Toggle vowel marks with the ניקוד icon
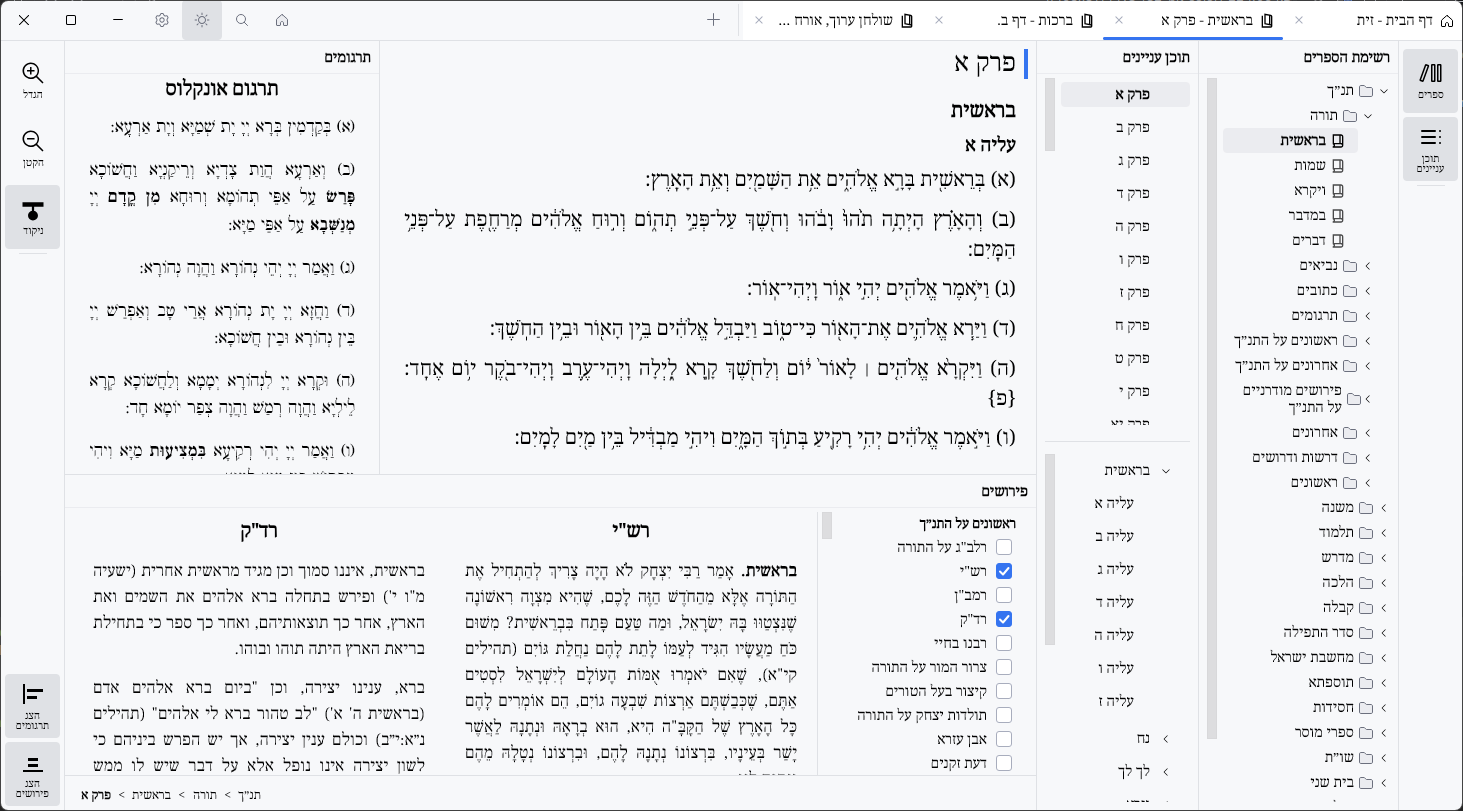 33,213
